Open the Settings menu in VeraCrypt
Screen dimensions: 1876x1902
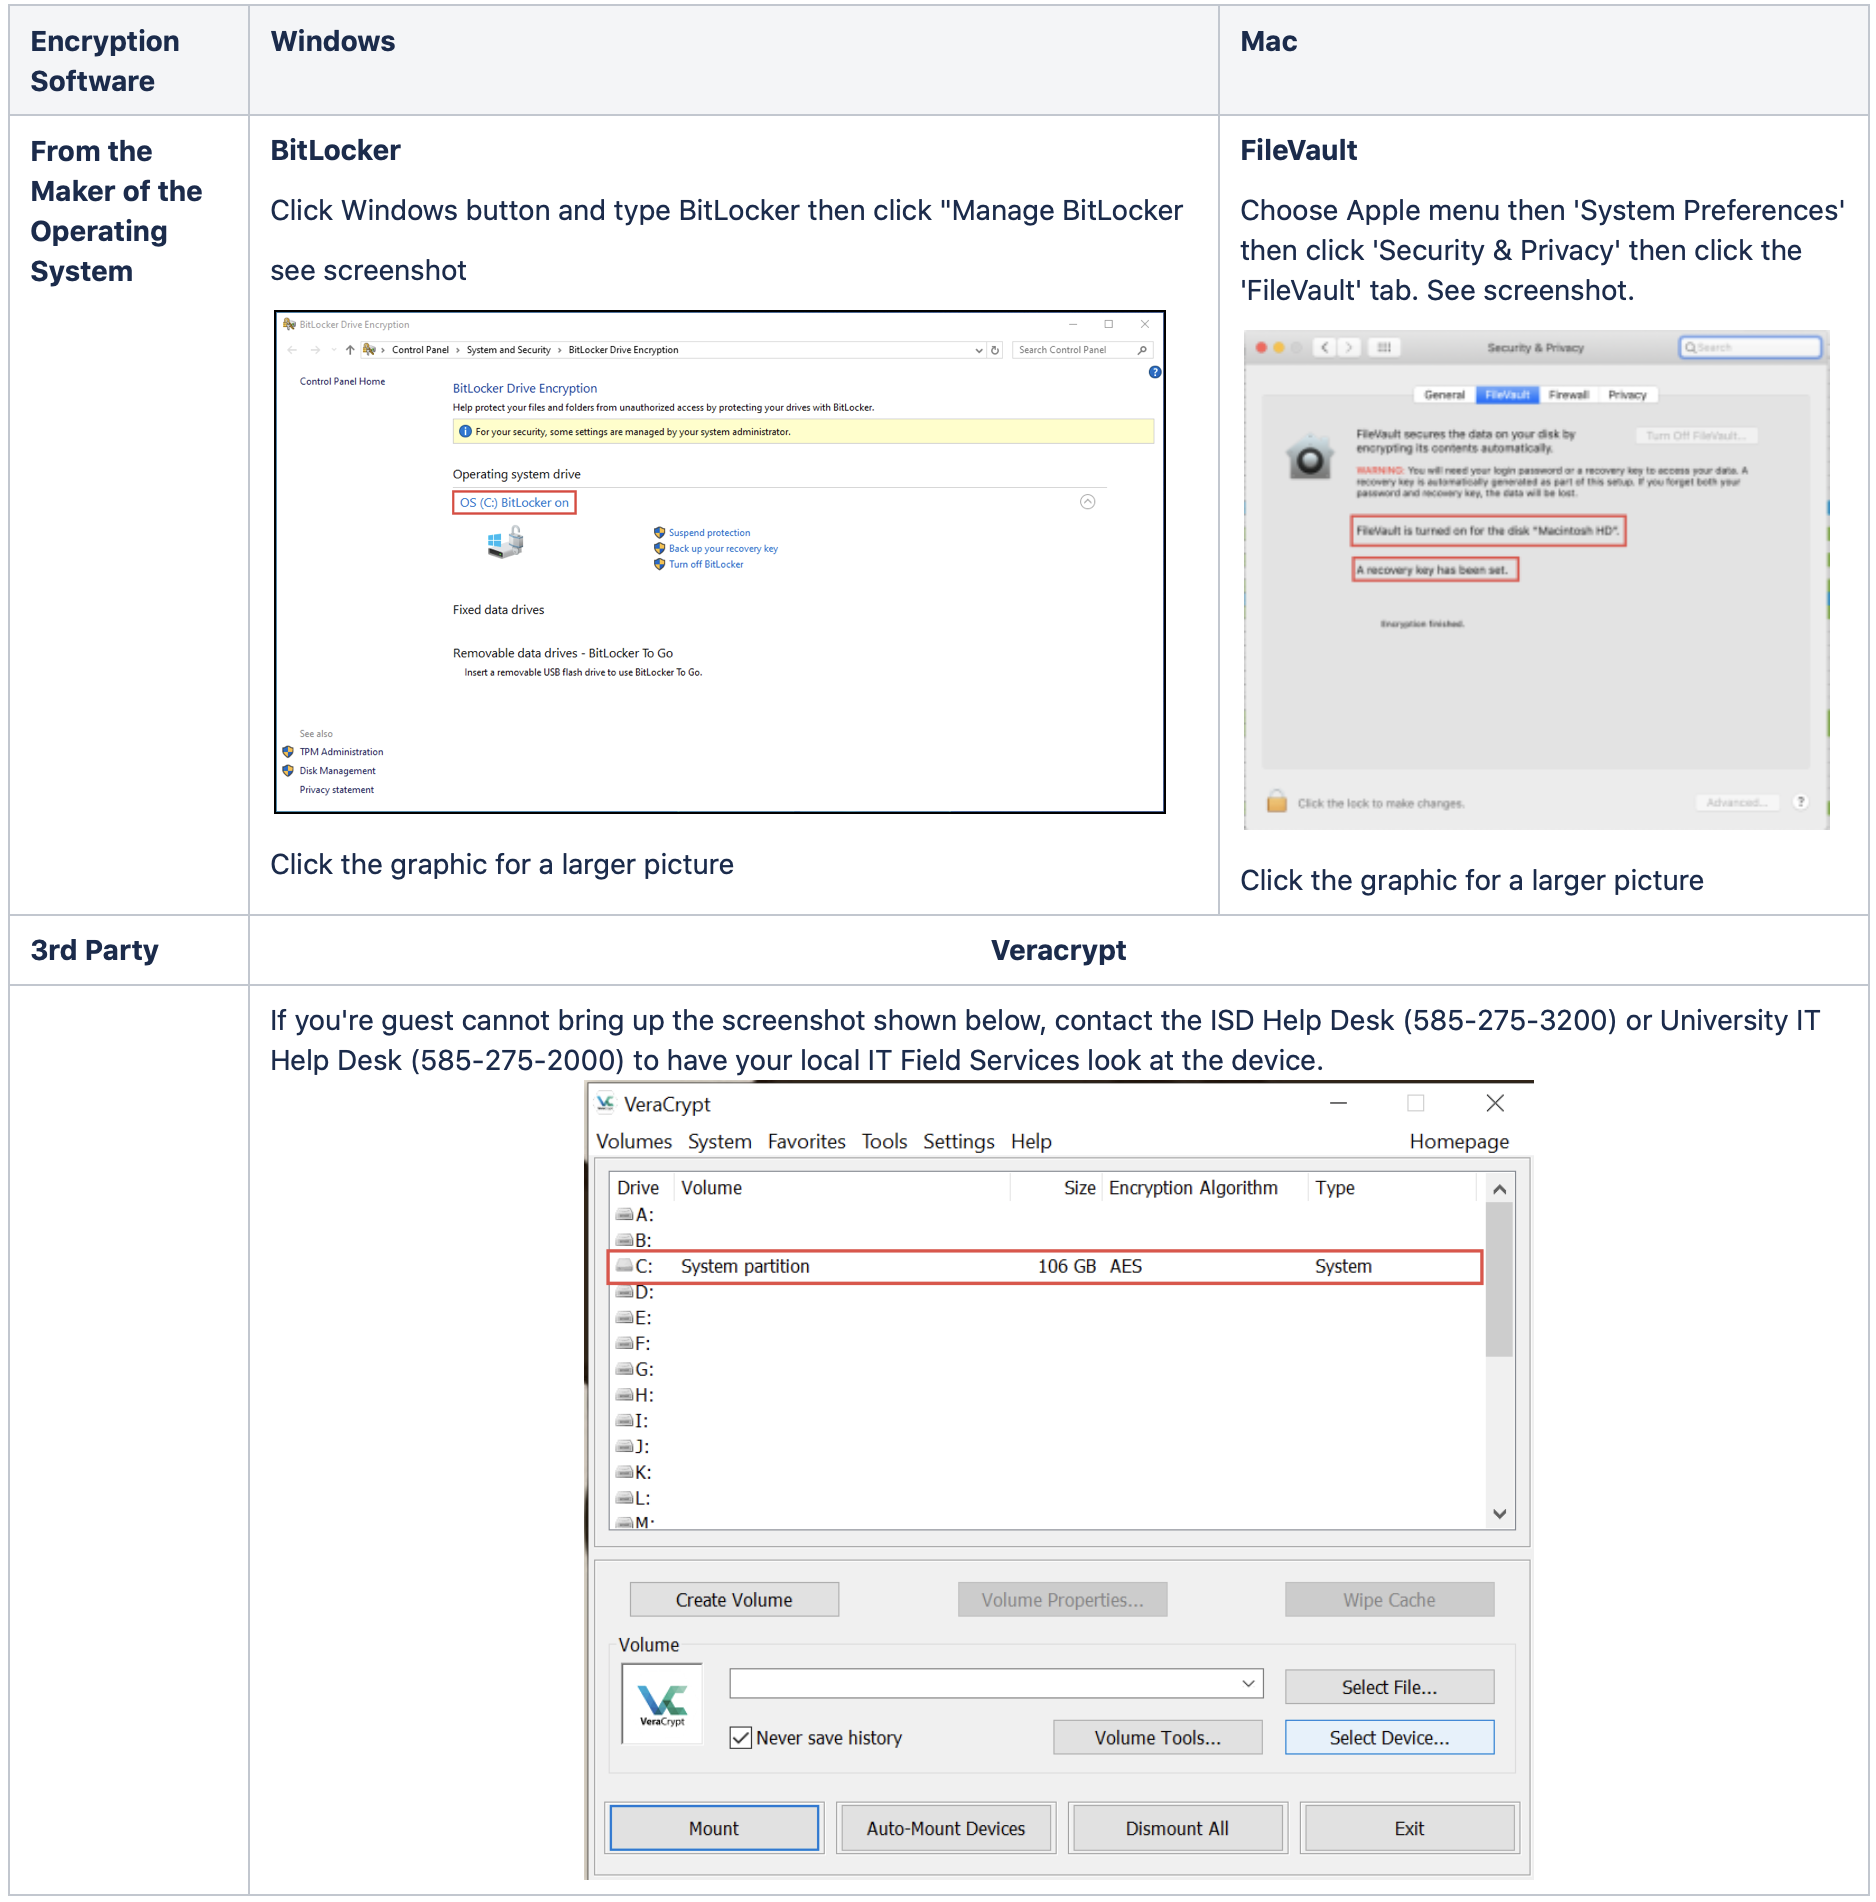[958, 1142]
